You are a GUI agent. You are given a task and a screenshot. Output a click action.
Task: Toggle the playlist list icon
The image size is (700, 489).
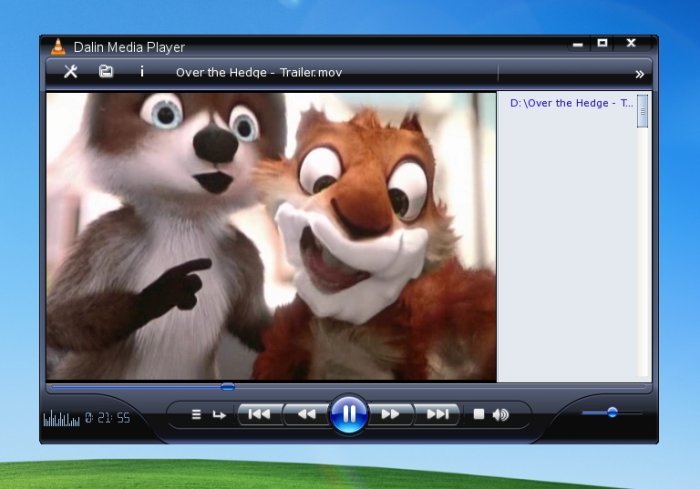click(x=196, y=415)
